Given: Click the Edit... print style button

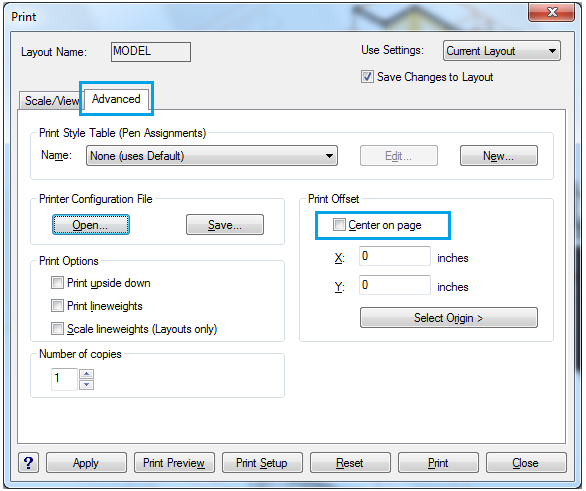Looking at the screenshot, I should click(399, 156).
